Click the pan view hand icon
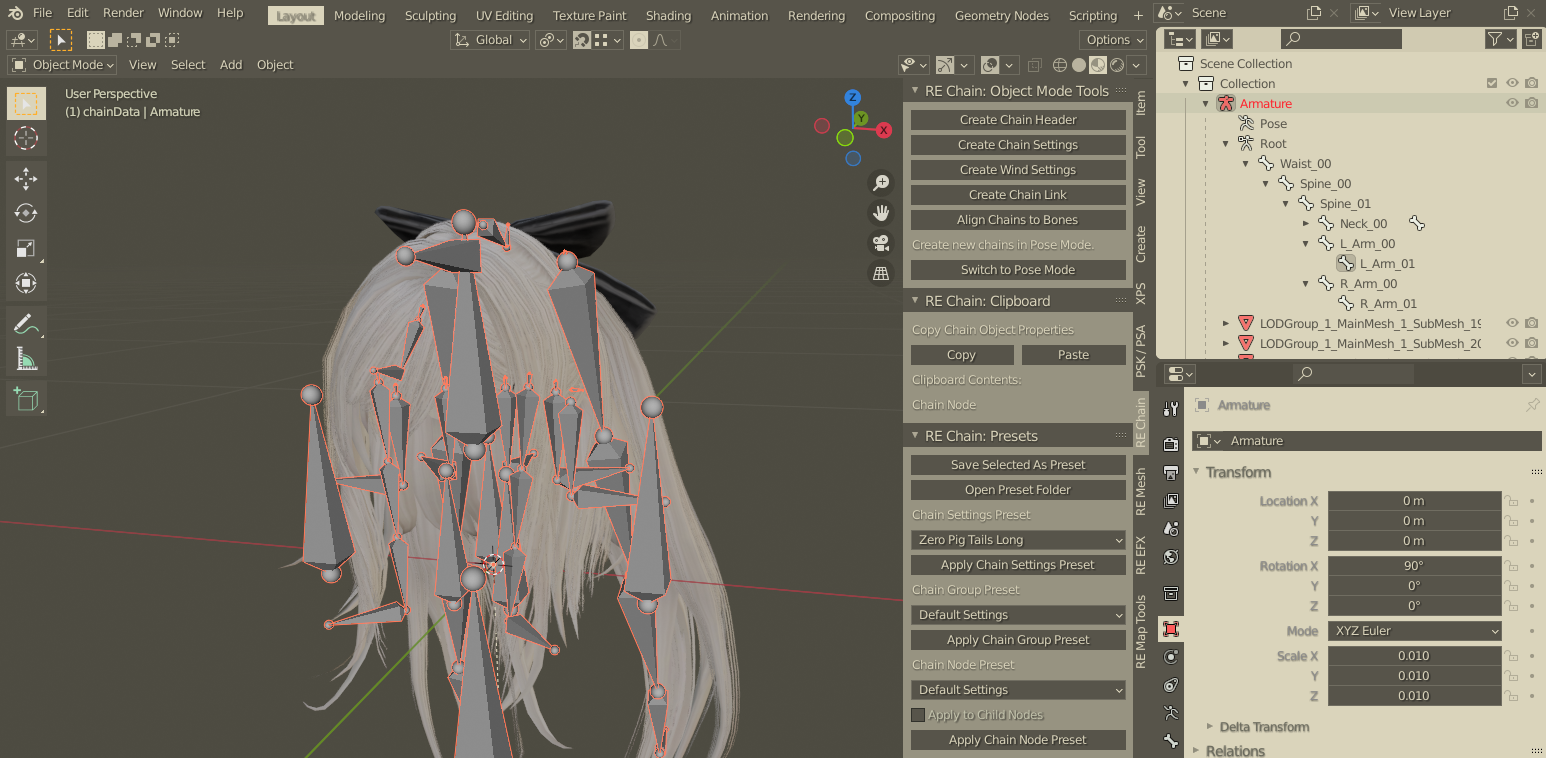Viewport: 1546px width, 758px height. coord(881,212)
